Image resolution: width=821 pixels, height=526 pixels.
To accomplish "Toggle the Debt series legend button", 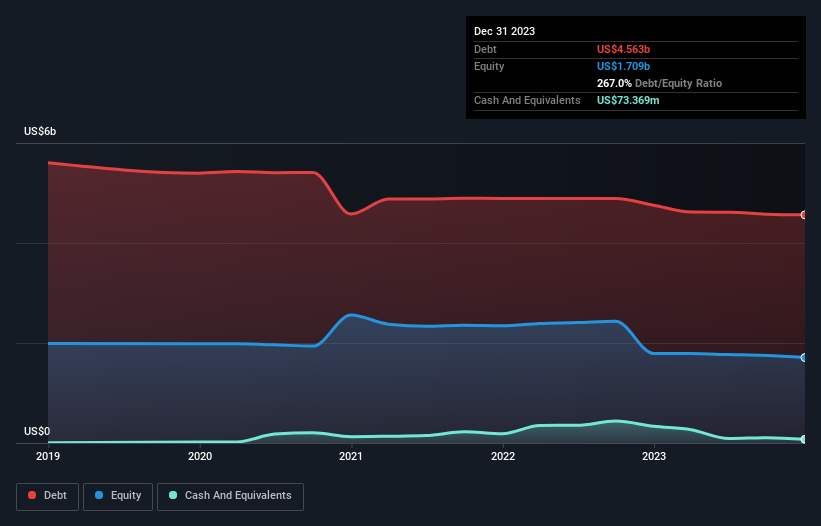I will [x=47, y=496].
